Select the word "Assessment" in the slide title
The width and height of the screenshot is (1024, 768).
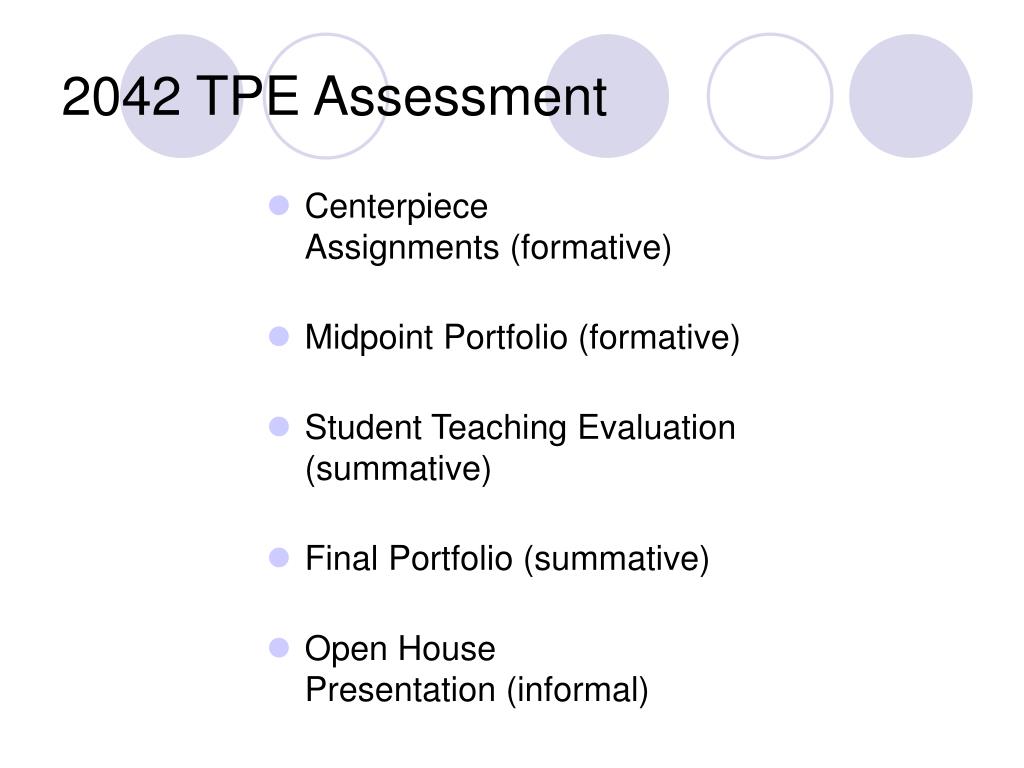(x=460, y=97)
